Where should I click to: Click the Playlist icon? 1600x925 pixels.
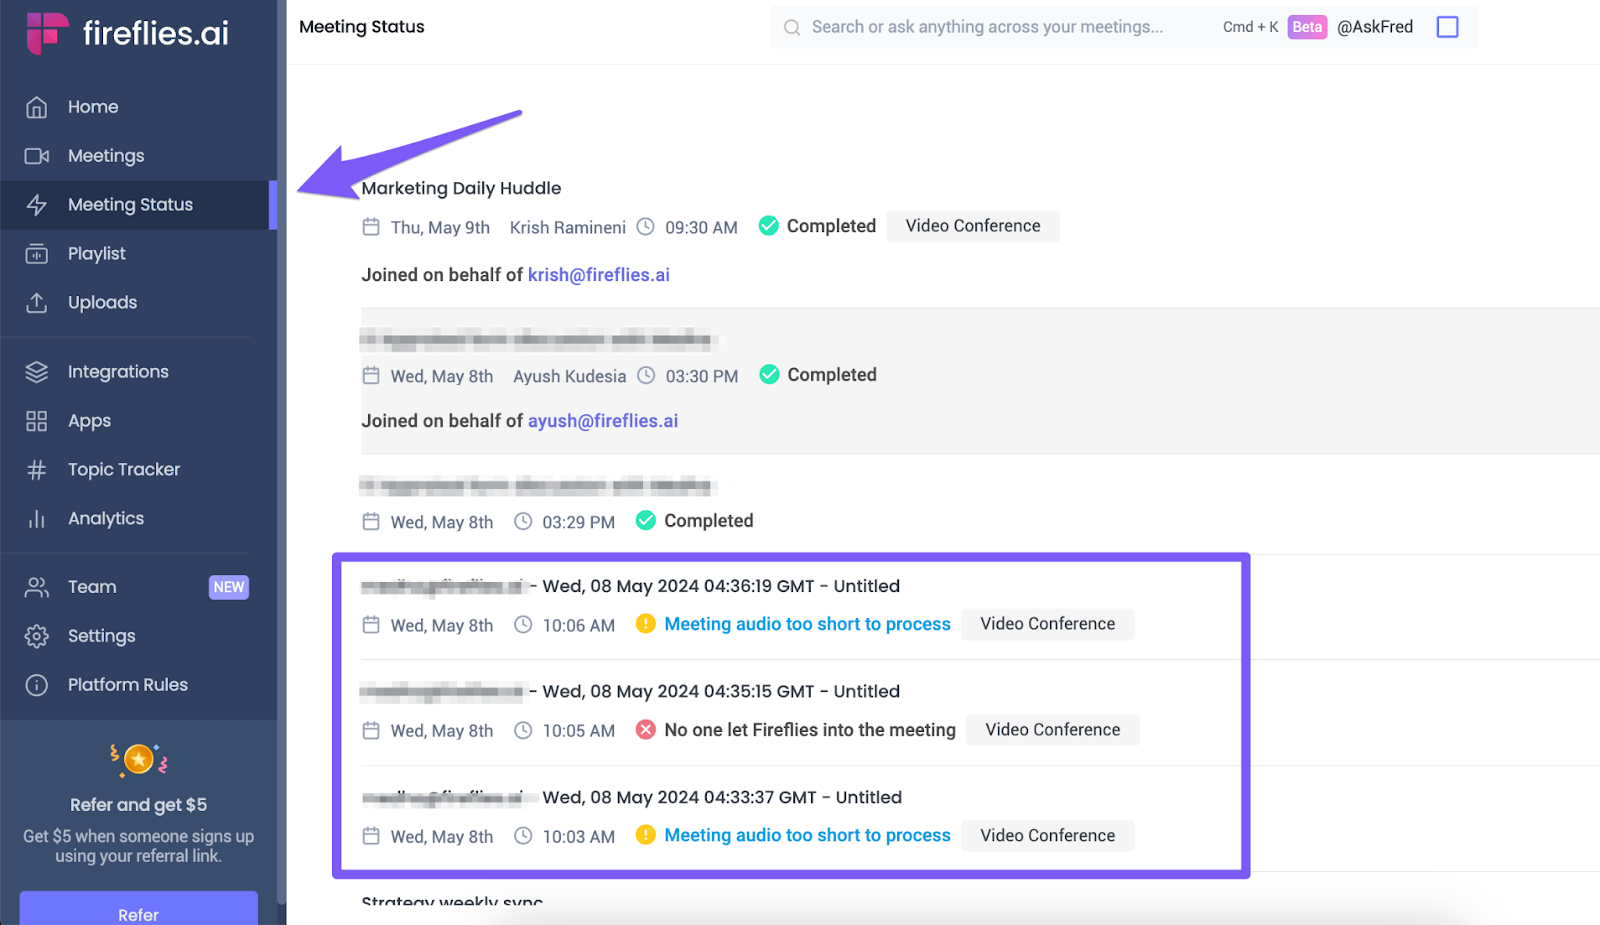(x=37, y=254)
